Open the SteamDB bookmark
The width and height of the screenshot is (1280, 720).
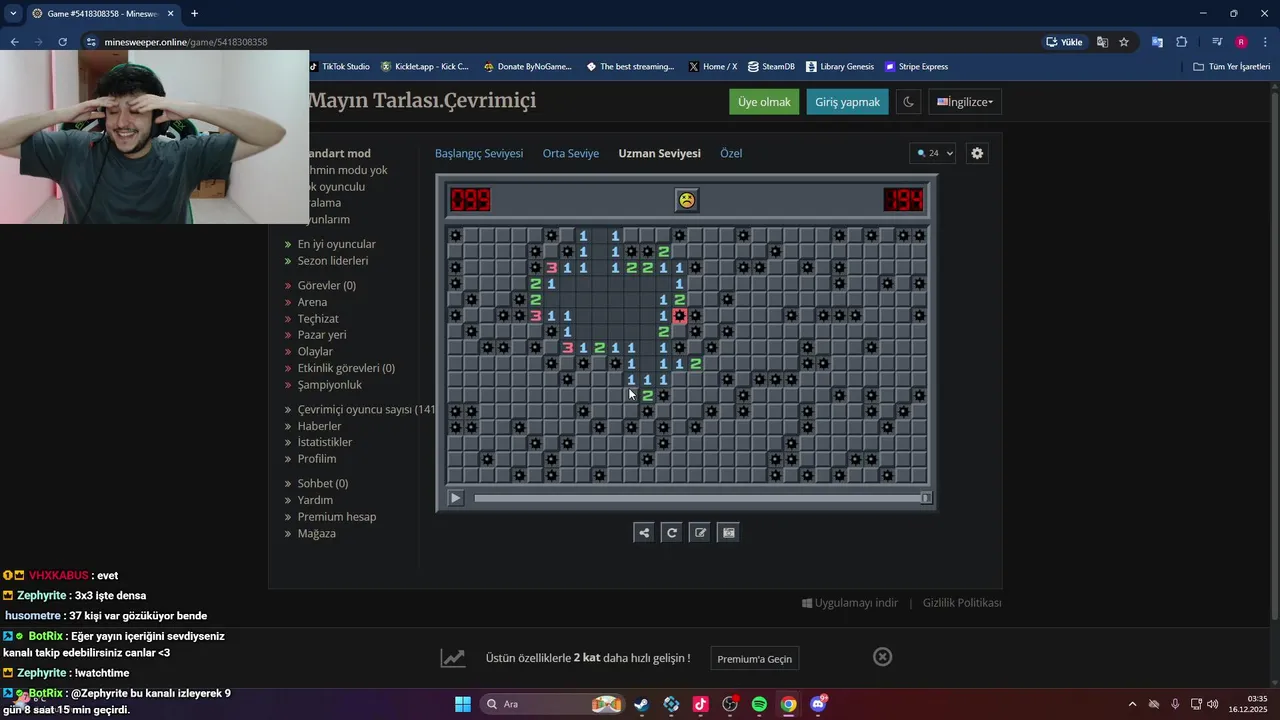point(771,67)
